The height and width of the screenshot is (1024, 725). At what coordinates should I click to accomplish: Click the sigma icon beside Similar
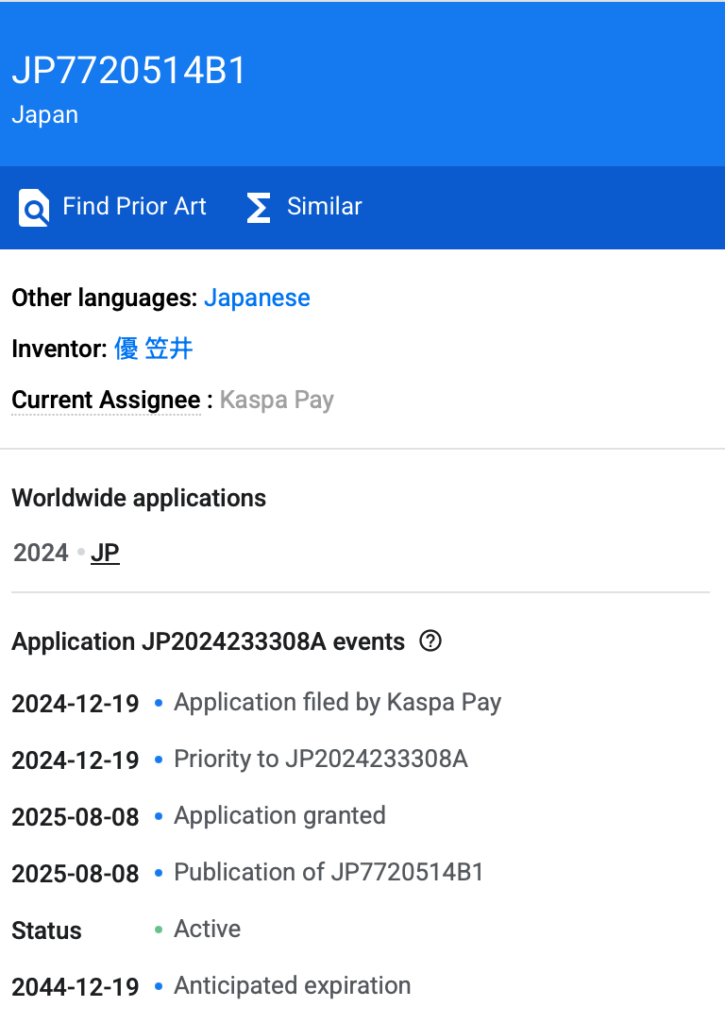click(x=258, y=208)
